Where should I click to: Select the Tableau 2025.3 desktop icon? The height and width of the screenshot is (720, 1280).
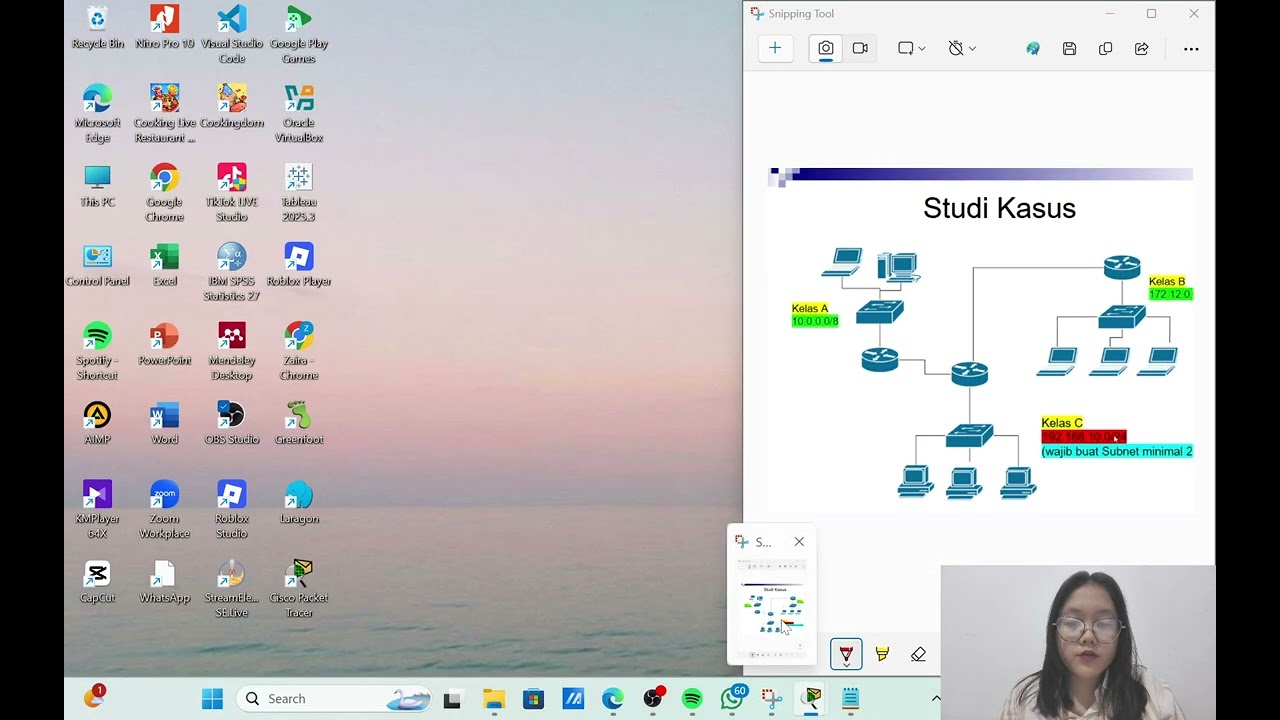point(298,192)
